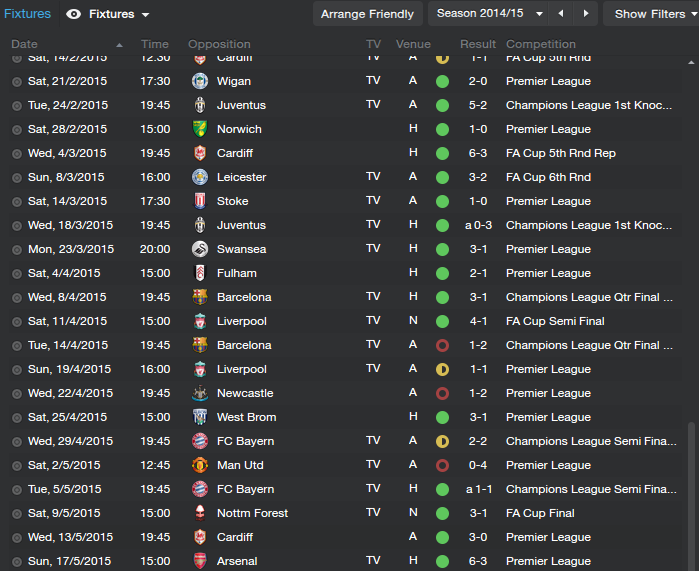Image resolution: width=699 pixels, height=571 pixels.
Task: Toggle the row selector for Nottm Forest fixture
Action: pos(17,513)
